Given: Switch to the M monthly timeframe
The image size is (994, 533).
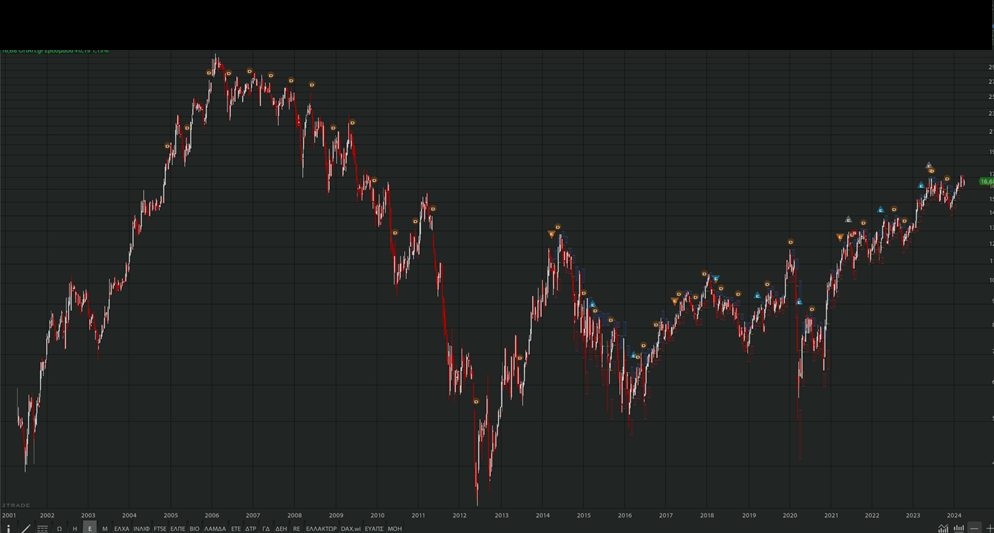Looking at the screenshot, I should coord(105,529).
